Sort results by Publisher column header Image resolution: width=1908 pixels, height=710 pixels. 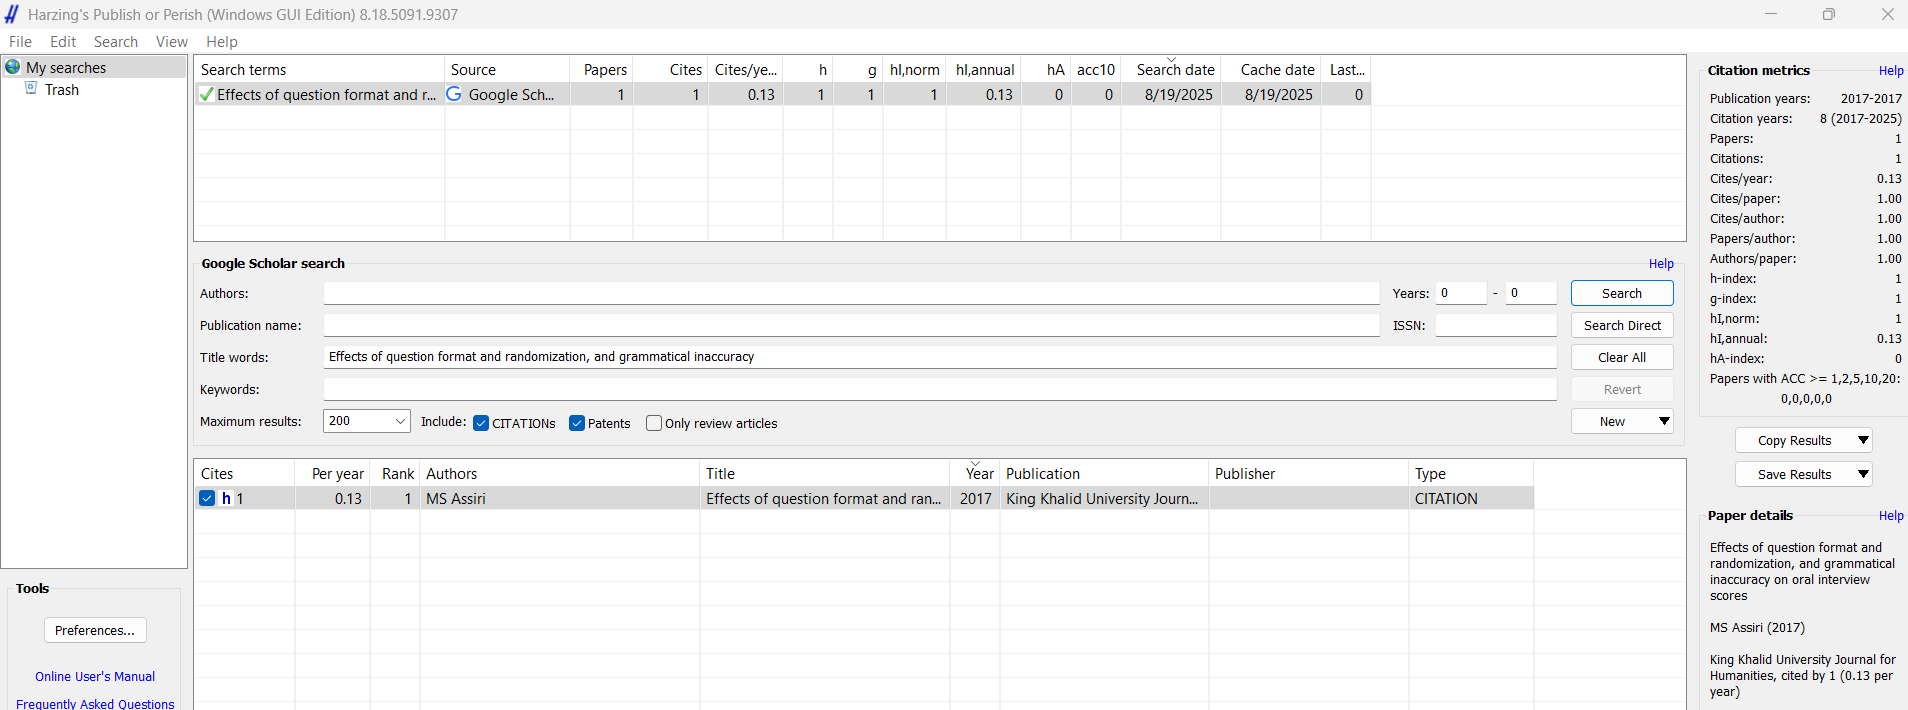(x=1309, y=473)
